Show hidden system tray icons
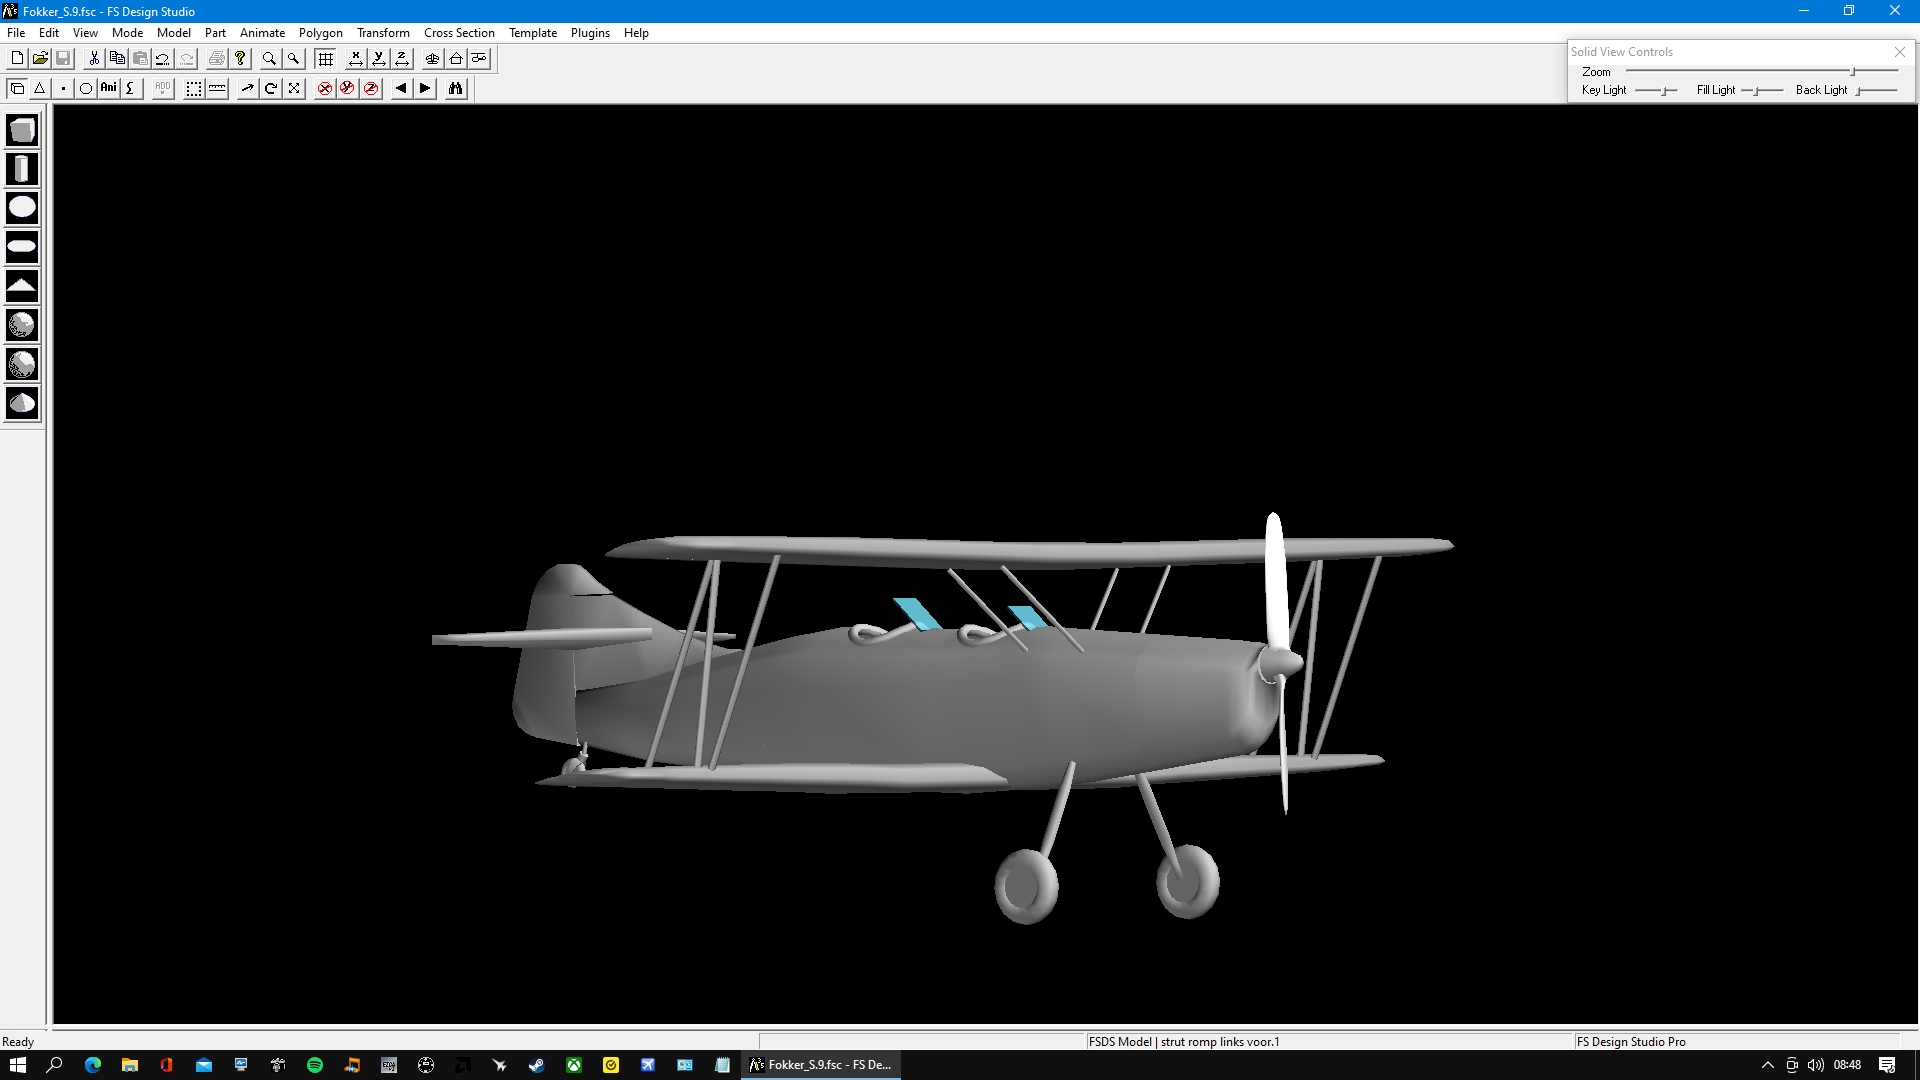Image resolution: width=1920 pixels, height=1080 pixels. (x=1767, y=1065)
